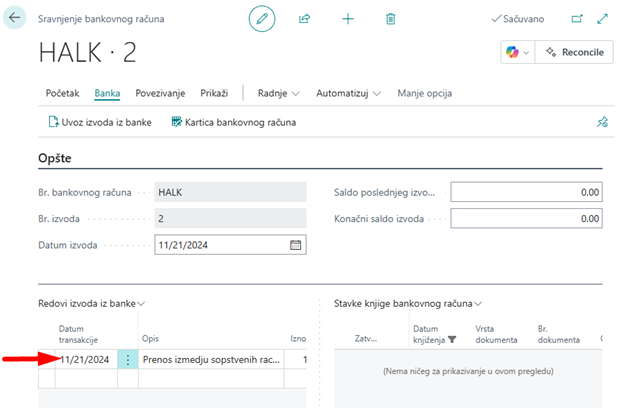Click the share icon

click(305, 19)
